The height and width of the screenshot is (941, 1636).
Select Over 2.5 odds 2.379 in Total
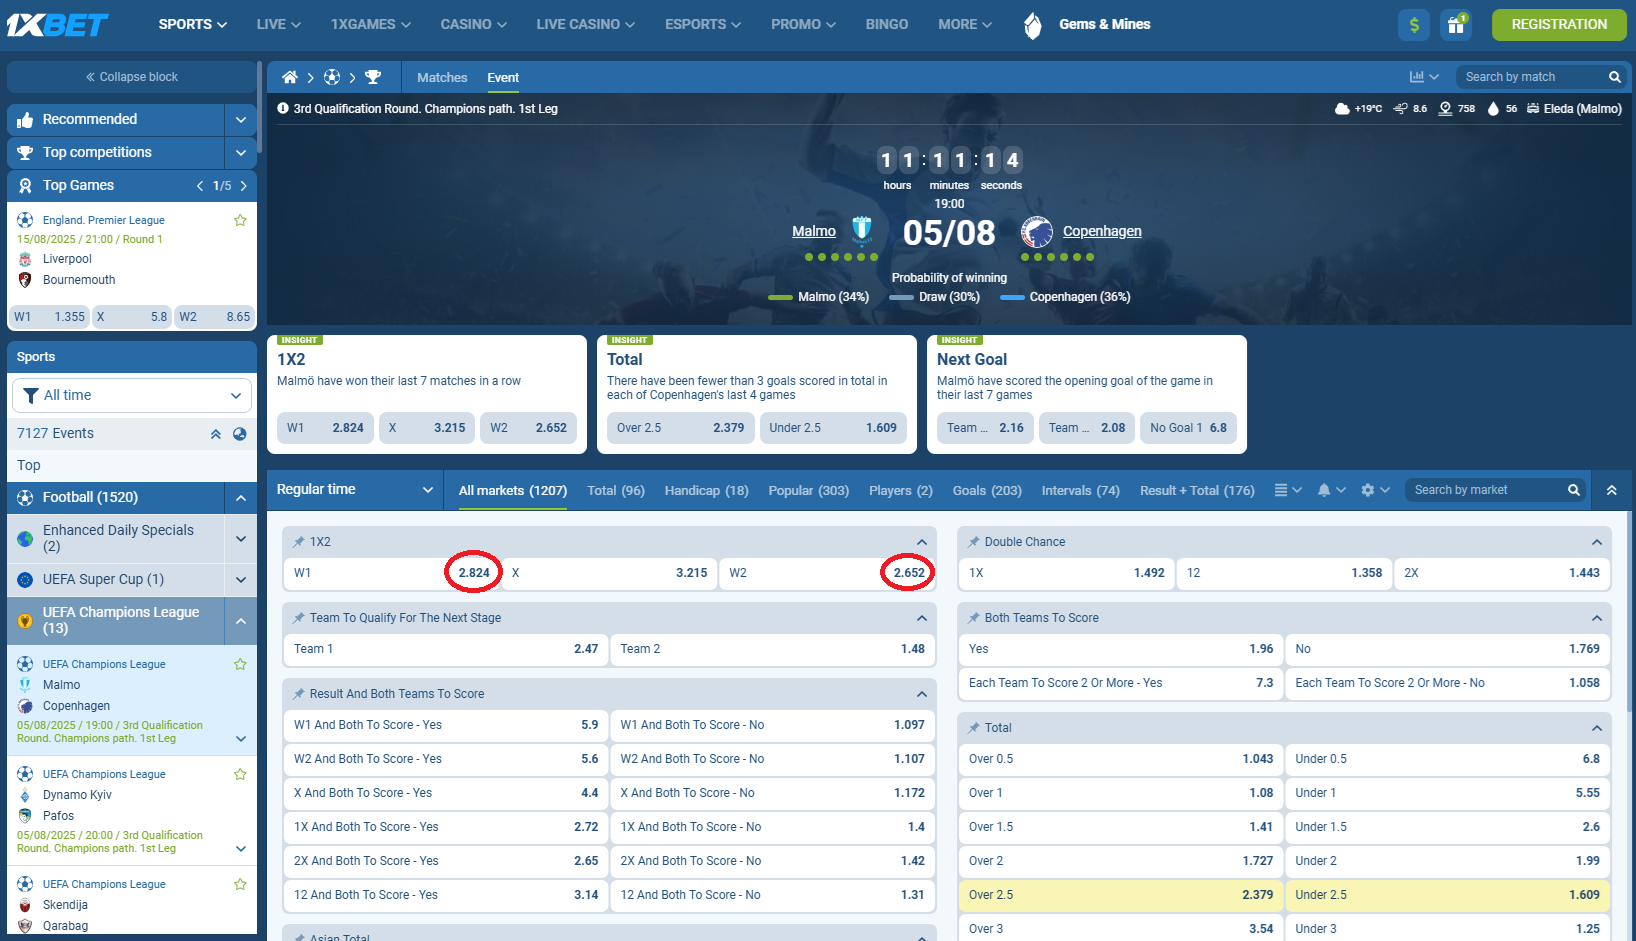click(1120, 895)
